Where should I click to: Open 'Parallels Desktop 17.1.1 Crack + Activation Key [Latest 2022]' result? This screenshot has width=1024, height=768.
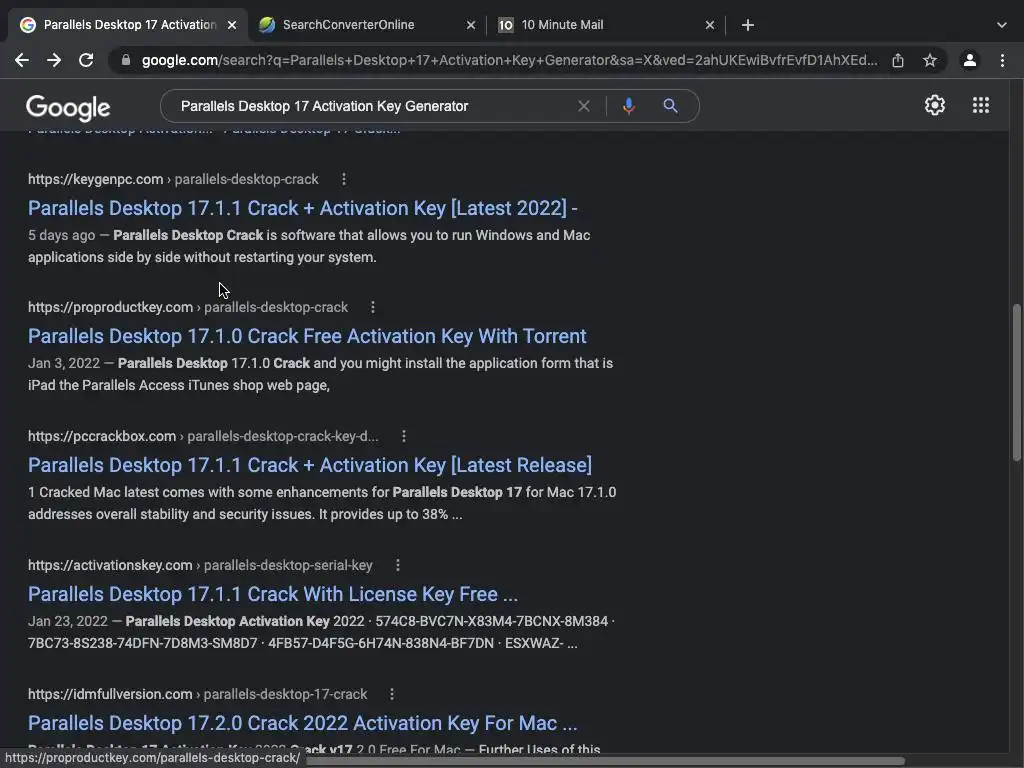(302, 208)
